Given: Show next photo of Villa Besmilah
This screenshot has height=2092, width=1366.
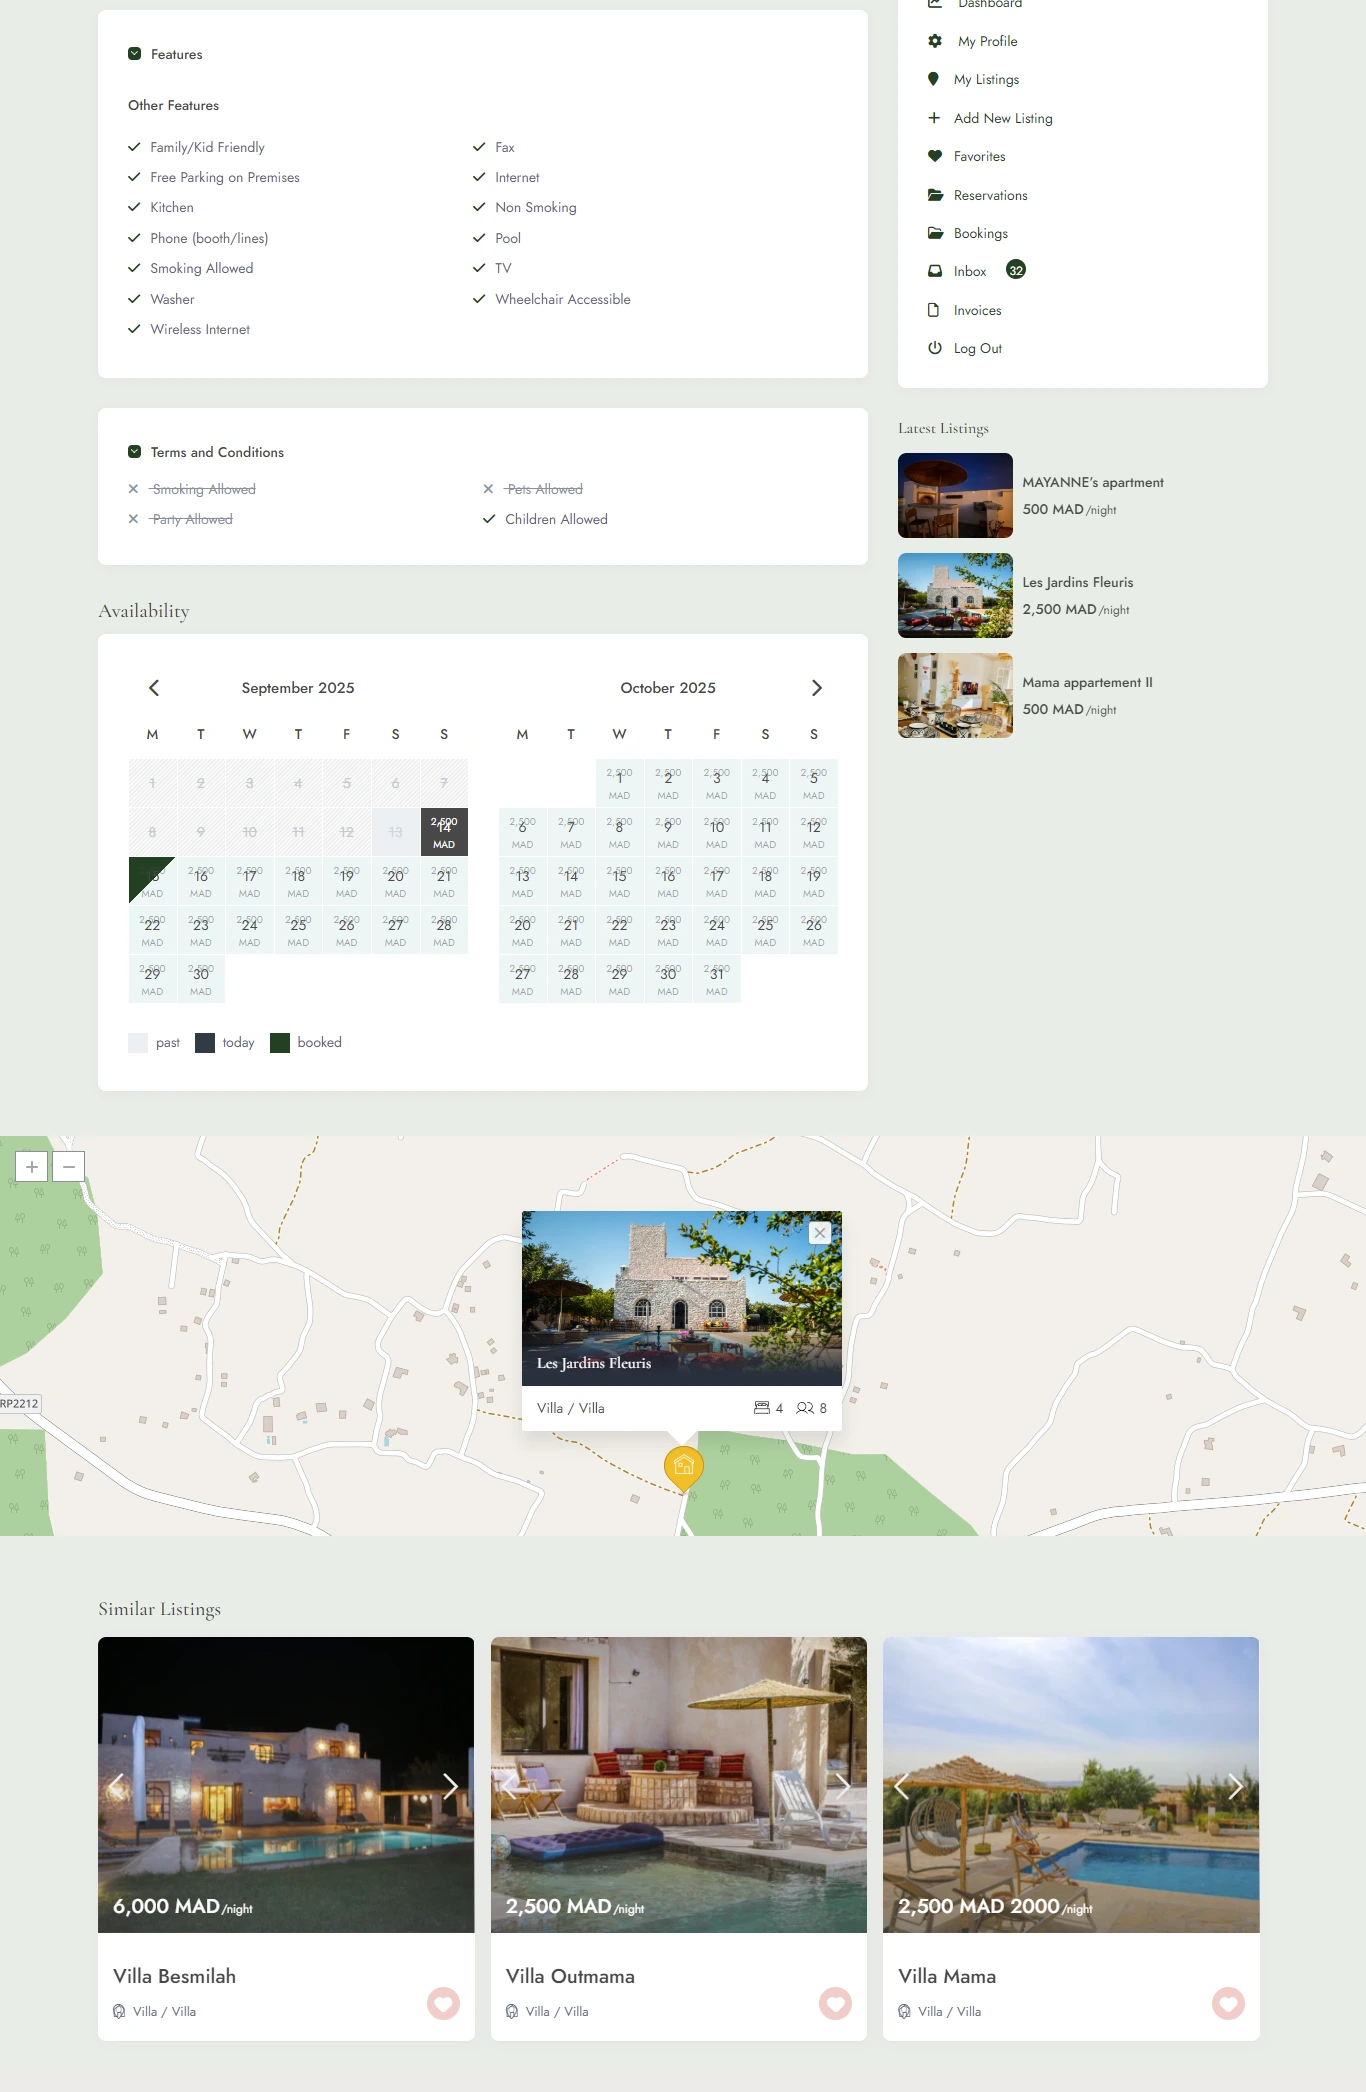Looking at the screenshot, I should click(450, 1786).
